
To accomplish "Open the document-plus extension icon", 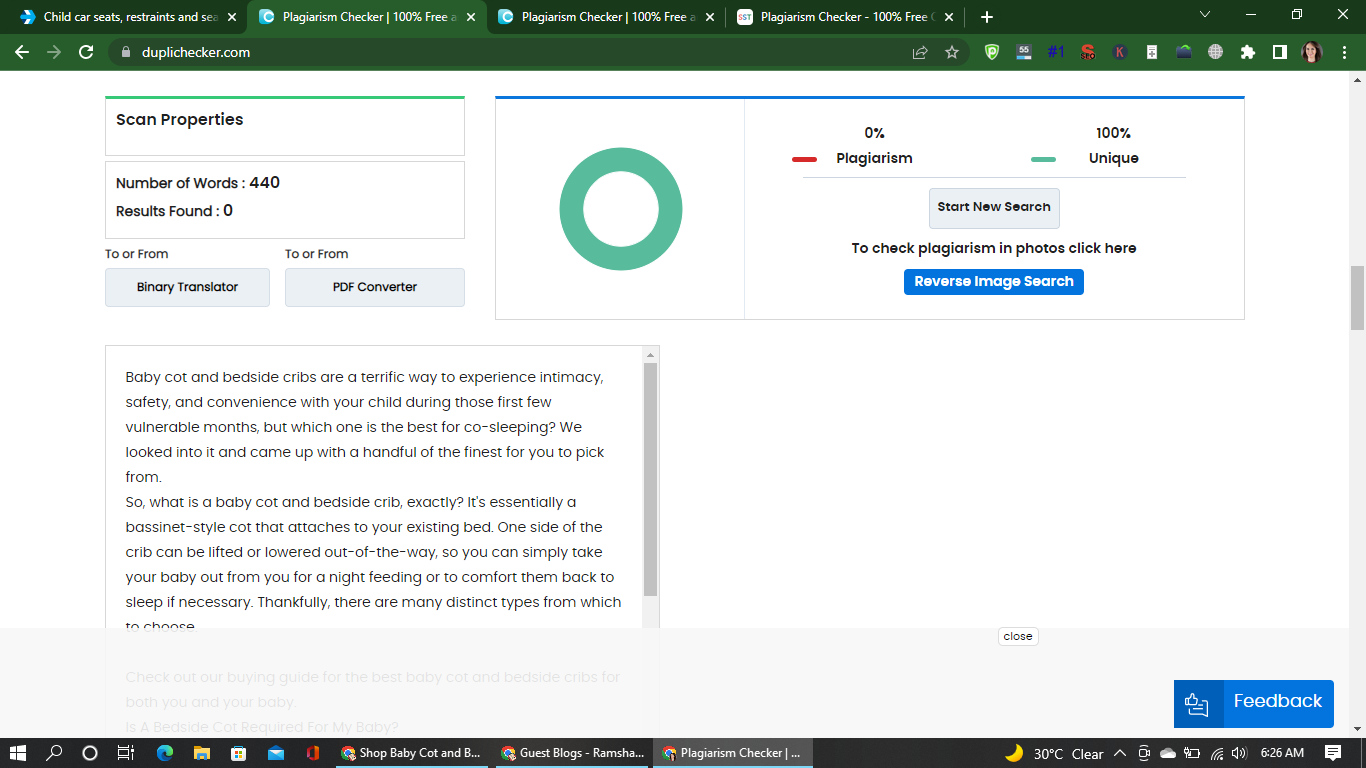I will [1152, 52].
